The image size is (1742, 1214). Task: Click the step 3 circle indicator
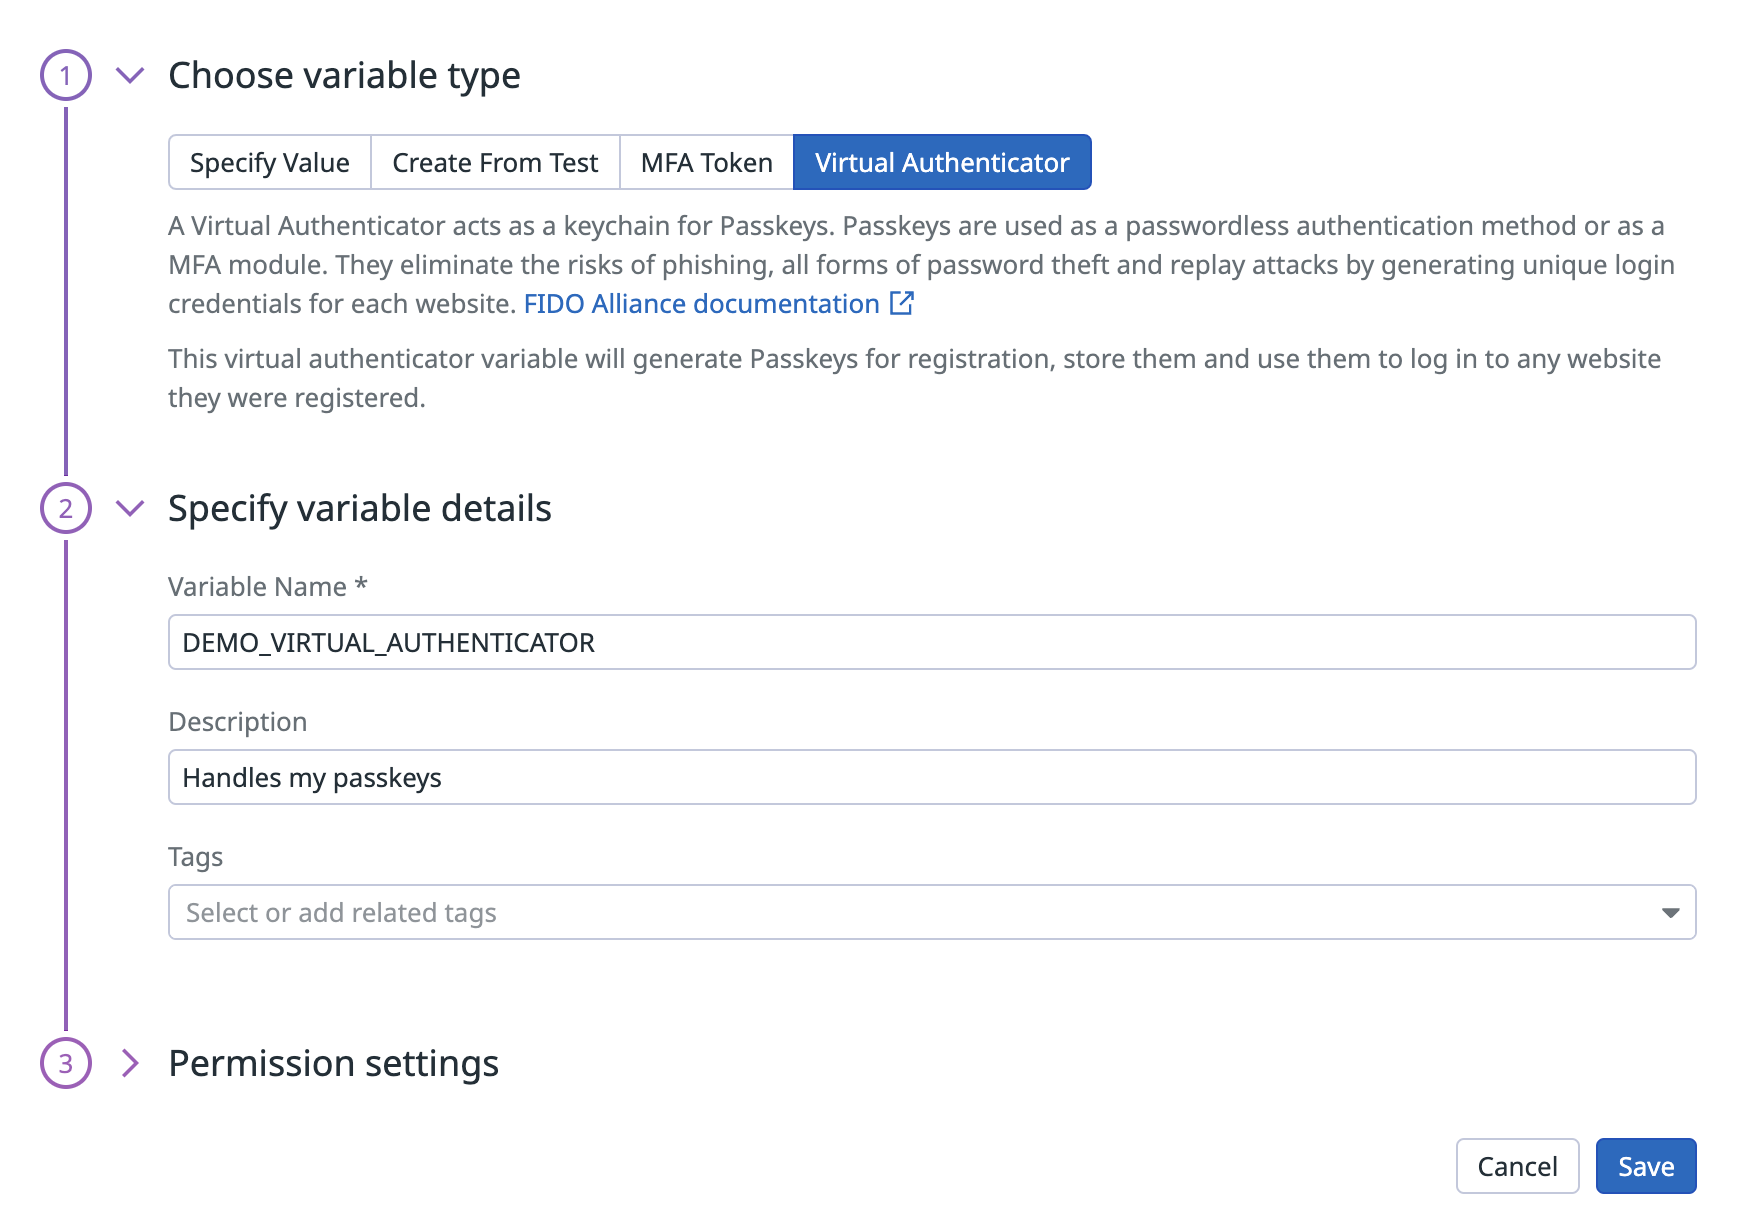(66, 1063)
